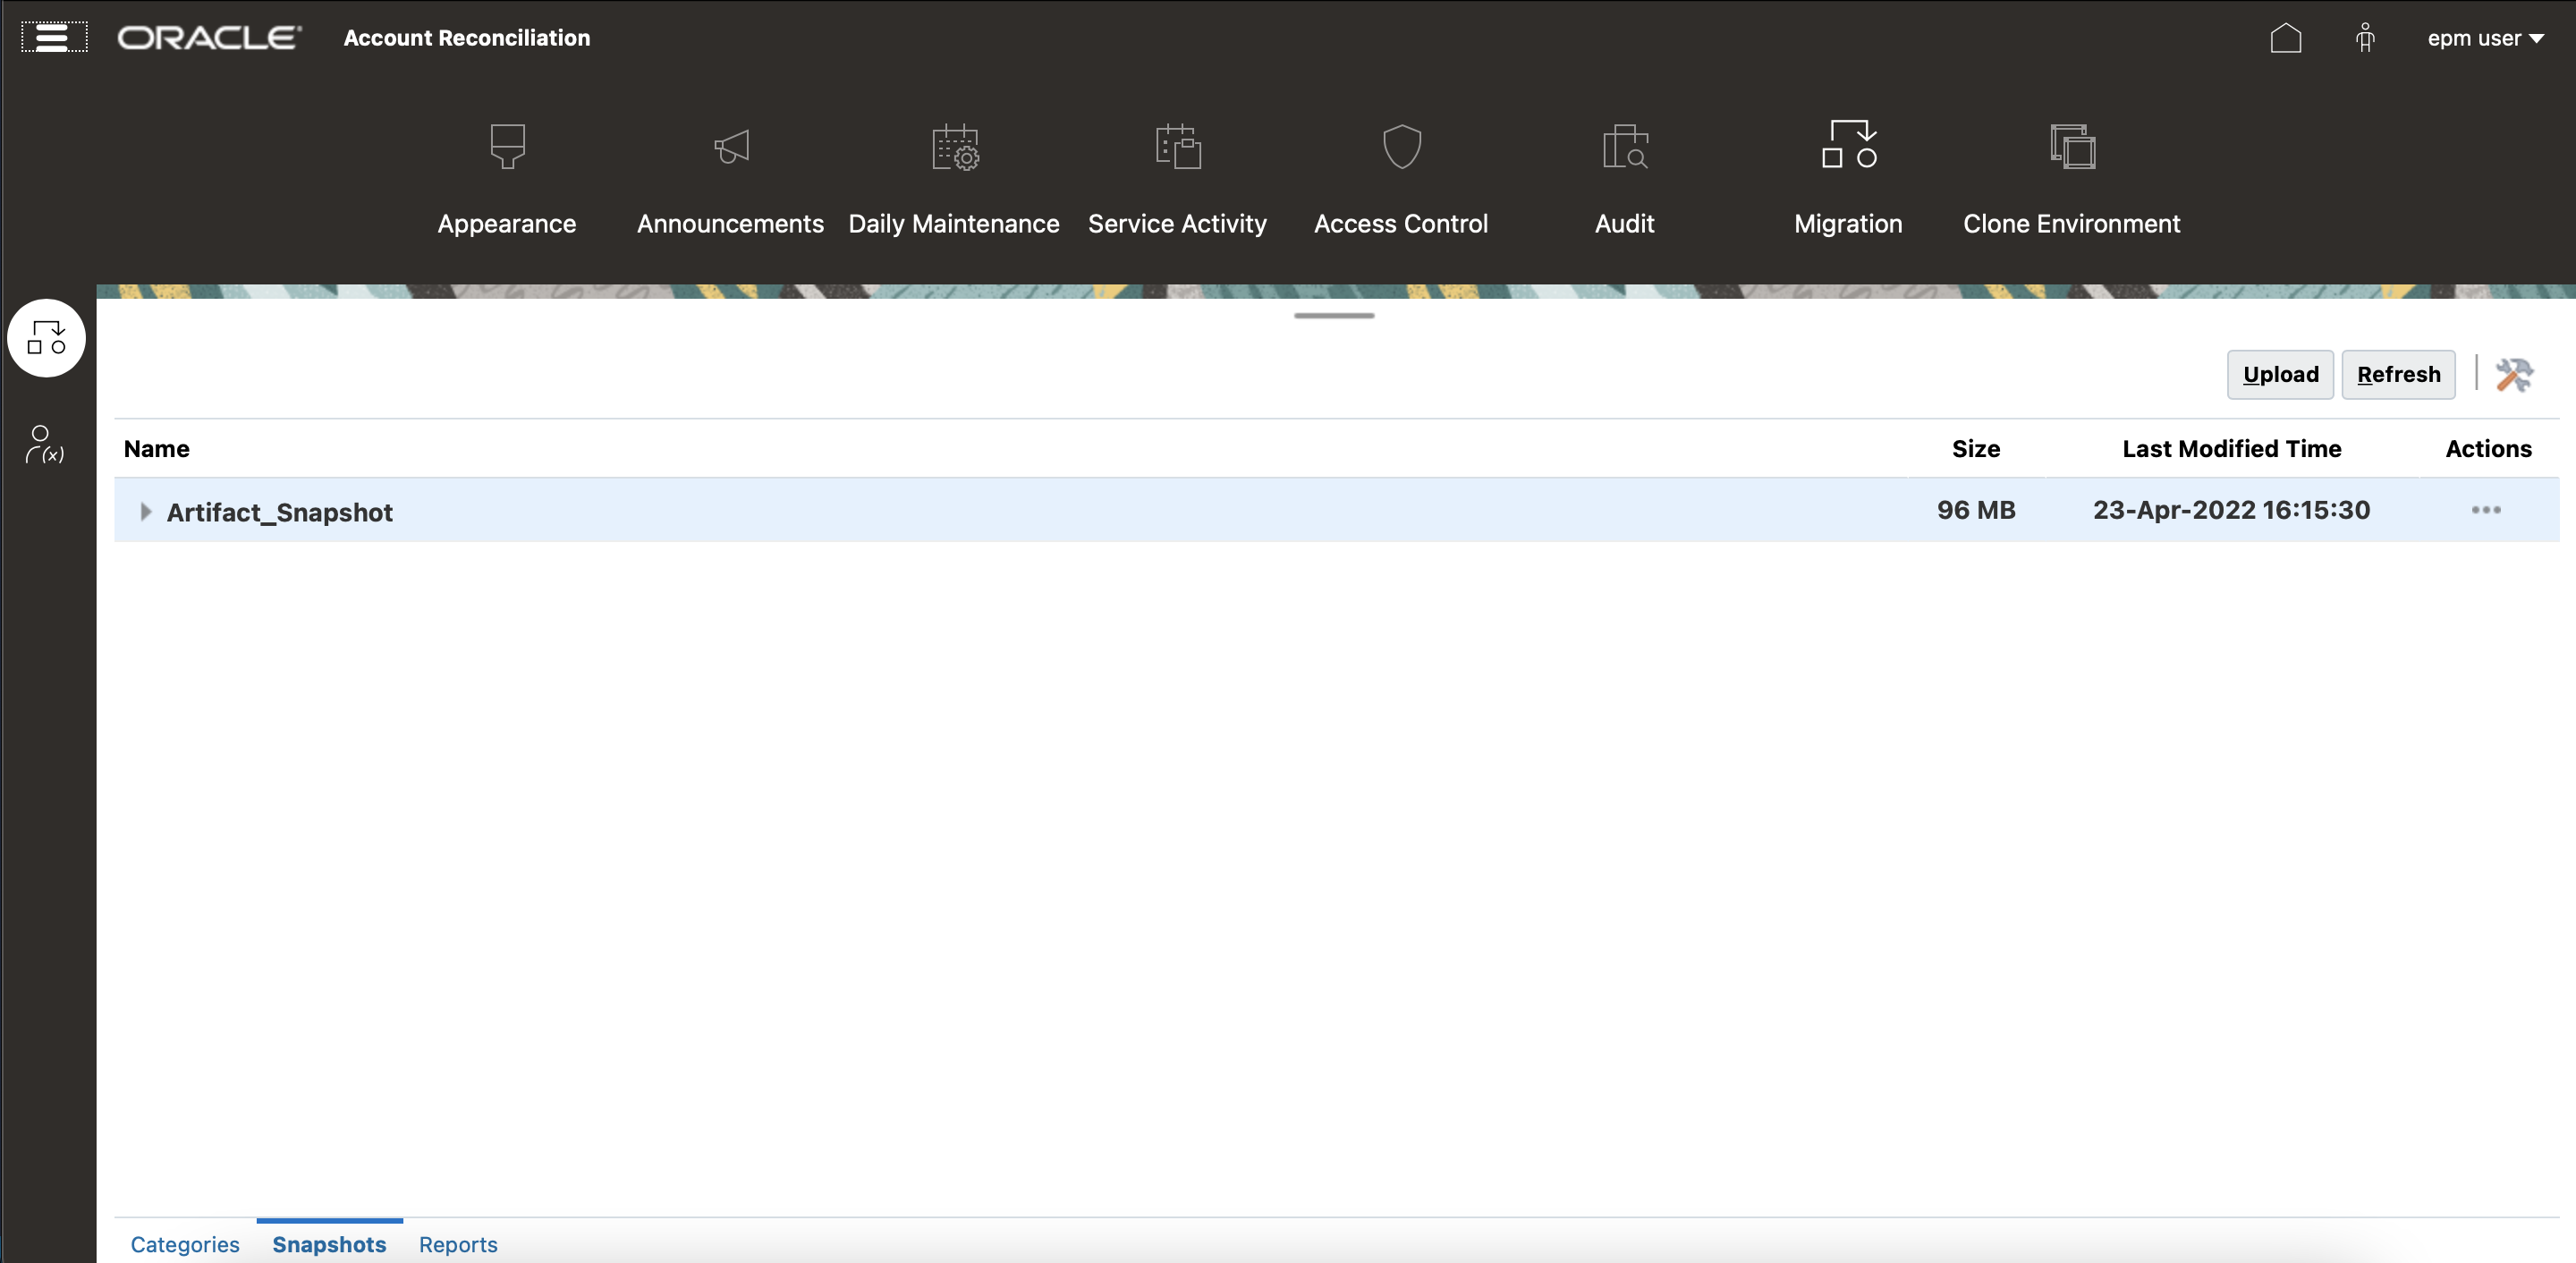Switch to the Reports tab

(x=458, y=1244)
